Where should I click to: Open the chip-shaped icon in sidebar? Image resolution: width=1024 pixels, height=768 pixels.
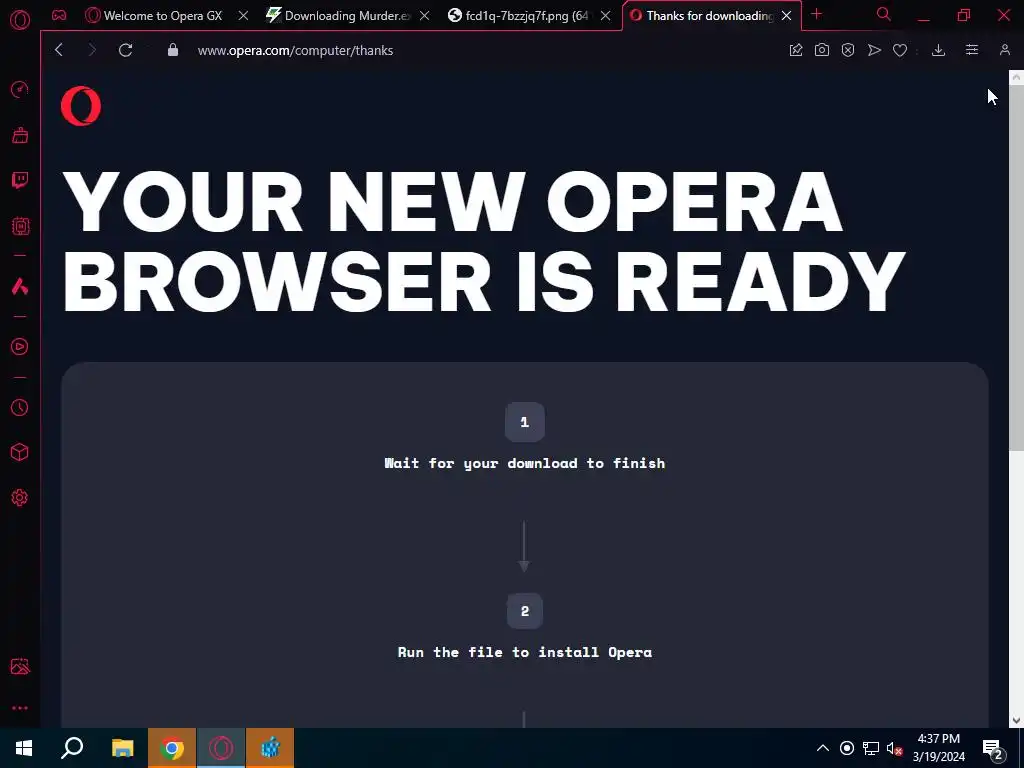20,226
